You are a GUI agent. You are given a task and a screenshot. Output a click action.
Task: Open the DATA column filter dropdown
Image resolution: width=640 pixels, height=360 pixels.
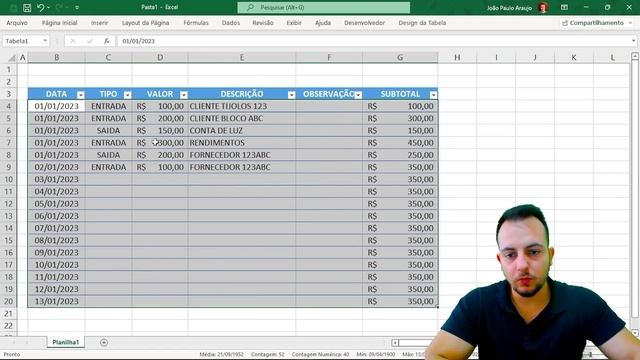[x=80, y=95]
